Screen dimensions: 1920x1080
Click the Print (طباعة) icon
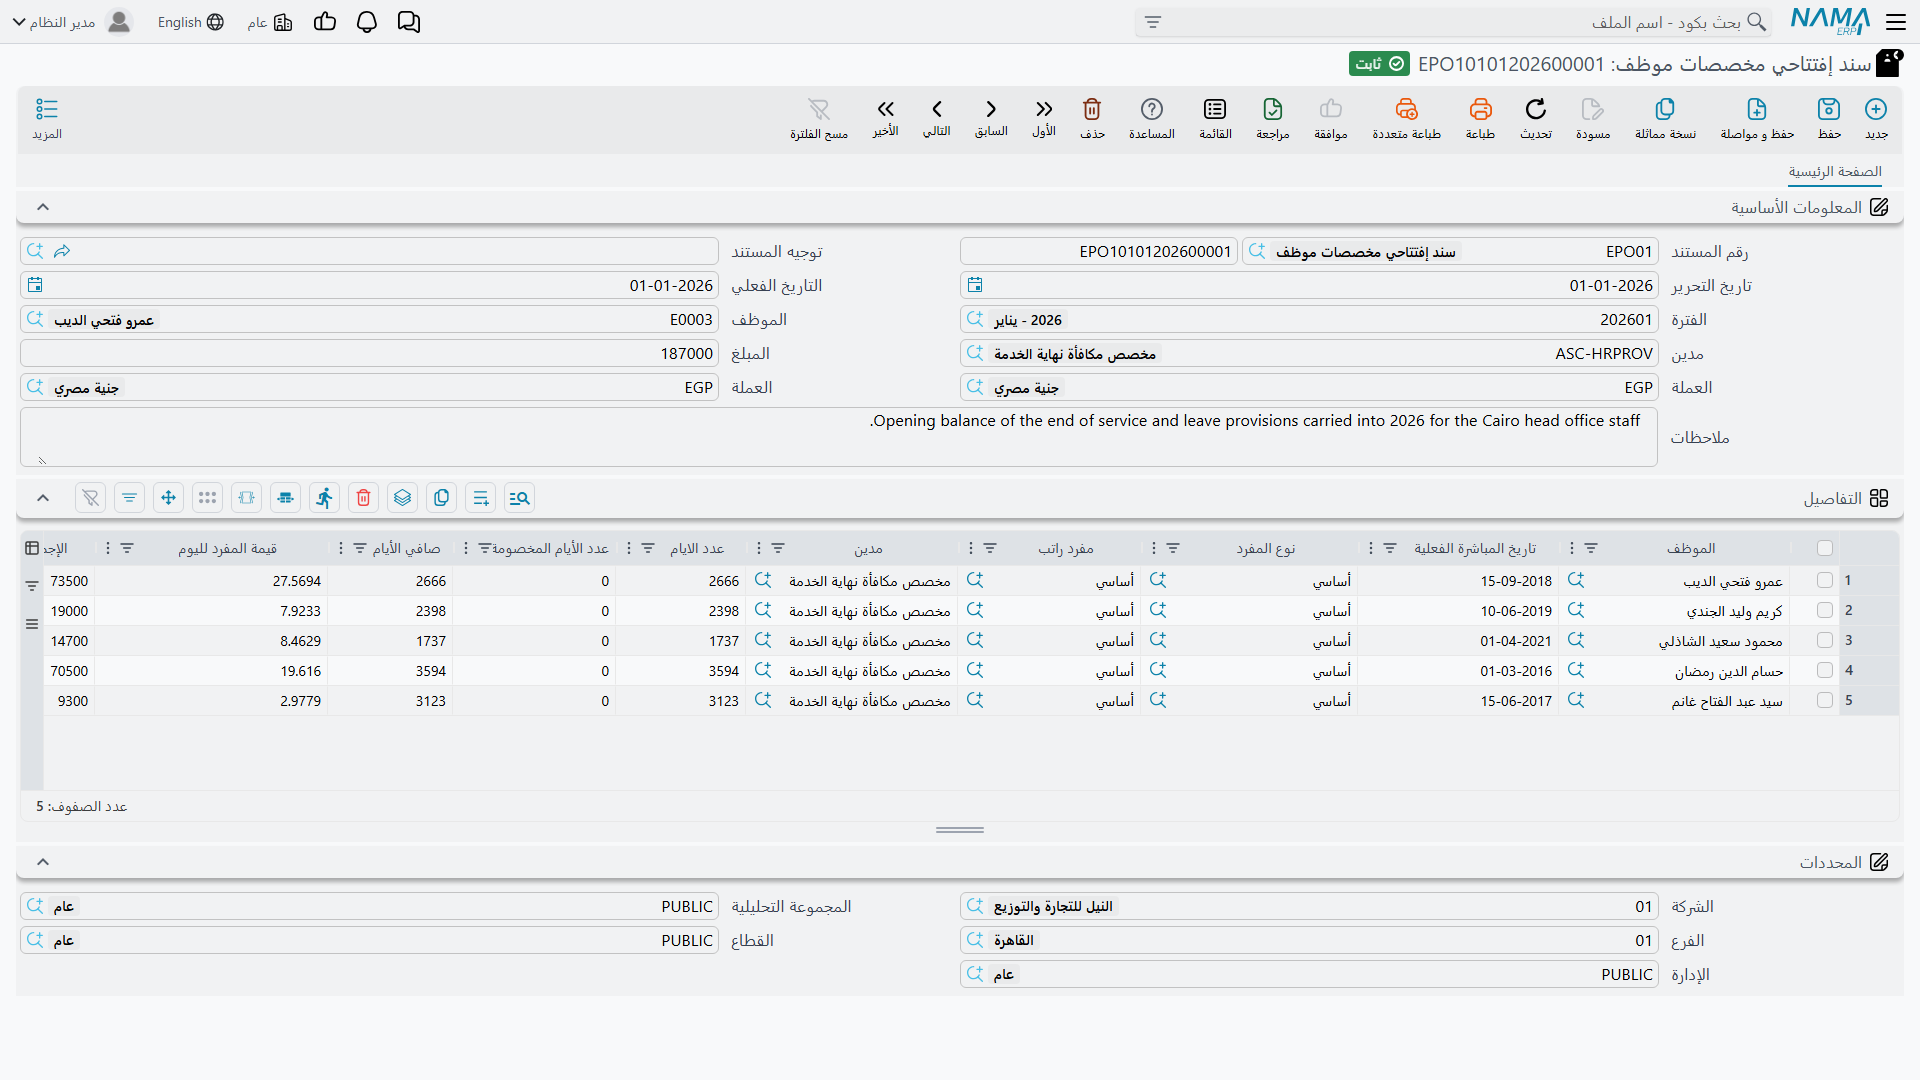pyautogui.click(x=1480, y=118)
